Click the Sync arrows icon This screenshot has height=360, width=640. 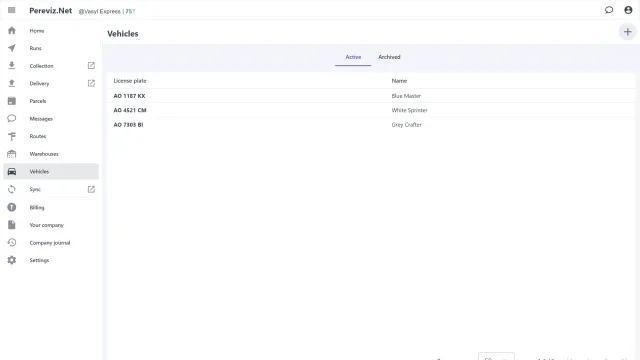pos(12,189)
